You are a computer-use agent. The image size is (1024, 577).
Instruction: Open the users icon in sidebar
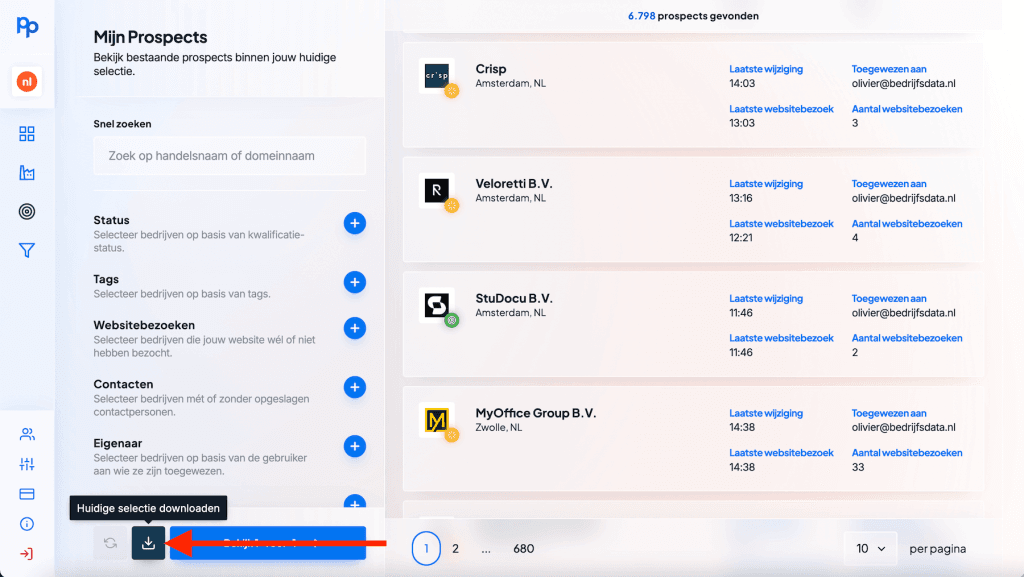27,435
